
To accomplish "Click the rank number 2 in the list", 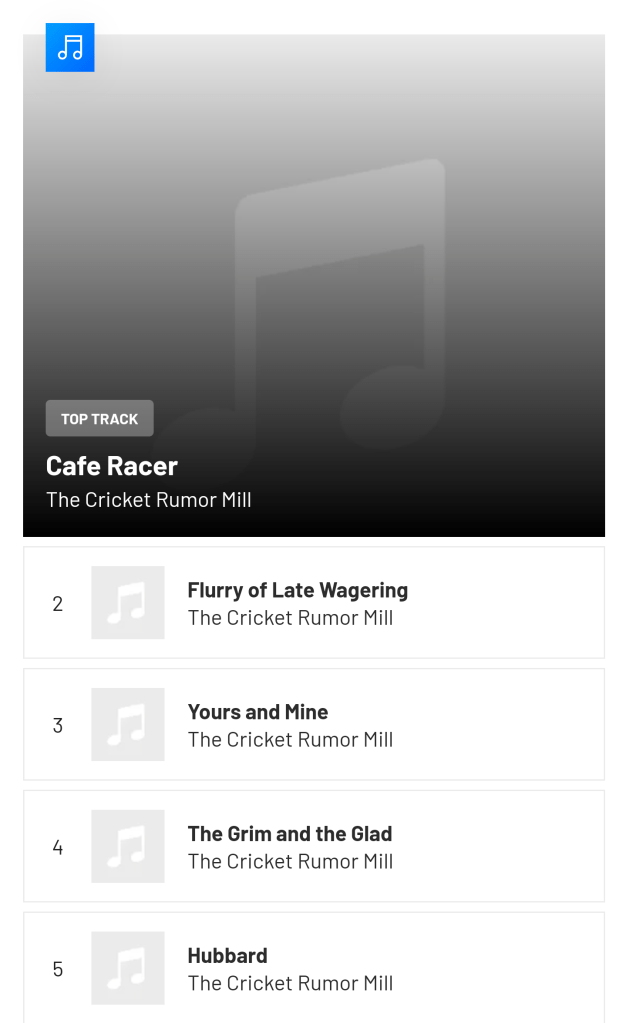I will coord(58,604).
